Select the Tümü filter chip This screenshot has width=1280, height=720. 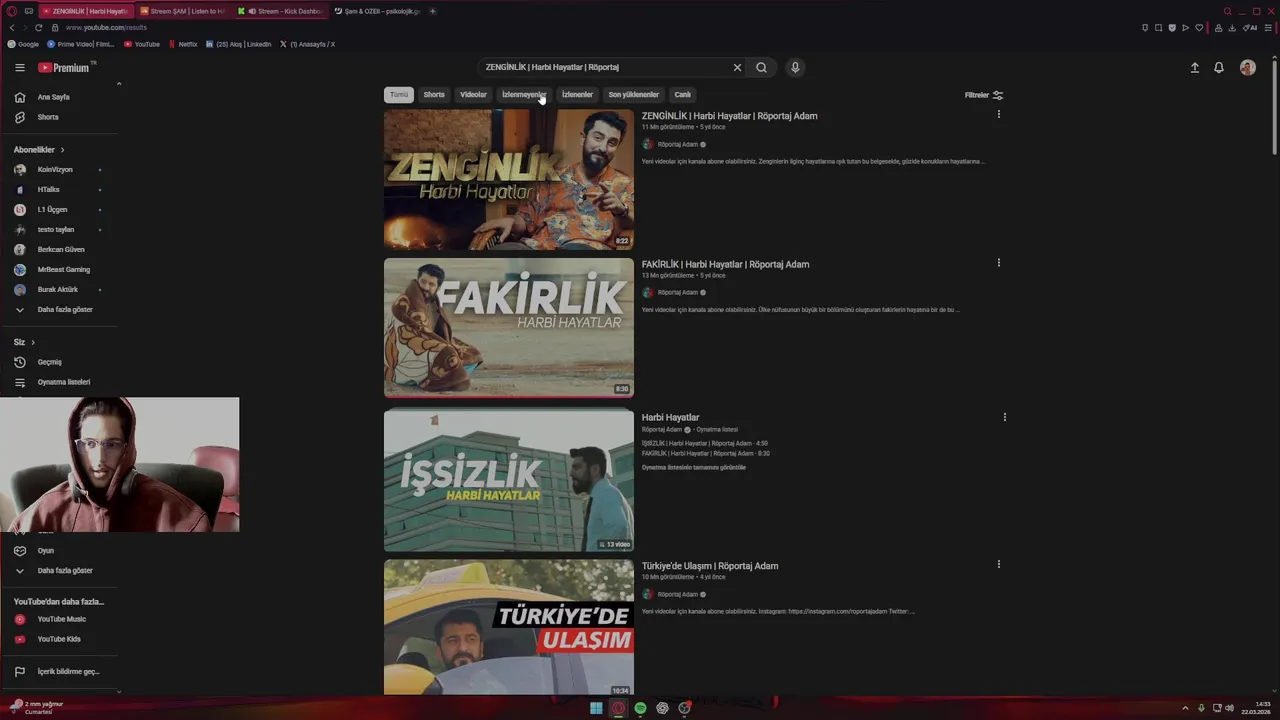(x=399, y=95)
